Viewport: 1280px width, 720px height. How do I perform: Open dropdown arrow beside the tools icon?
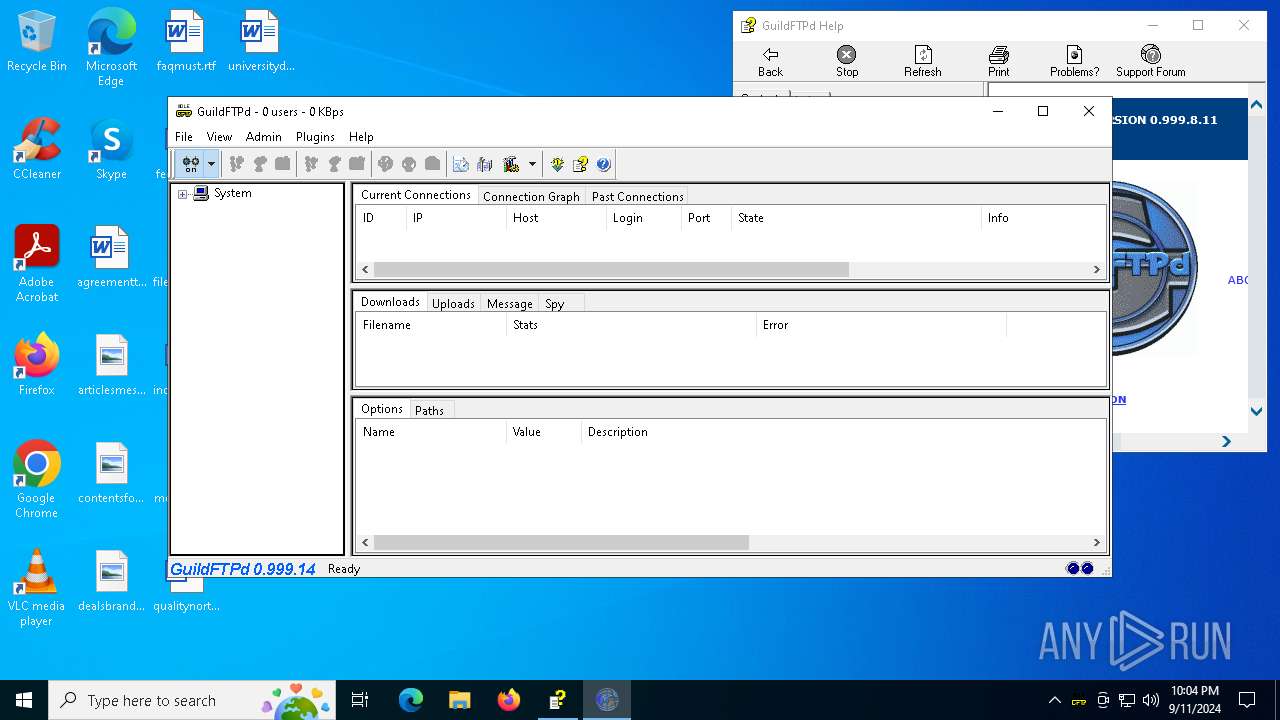[532, 164]
